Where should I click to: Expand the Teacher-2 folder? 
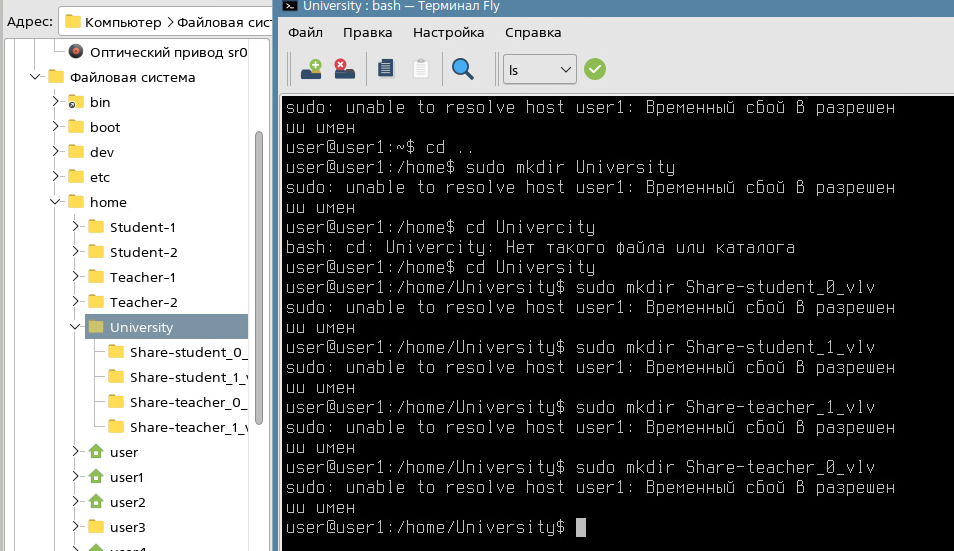75,302
